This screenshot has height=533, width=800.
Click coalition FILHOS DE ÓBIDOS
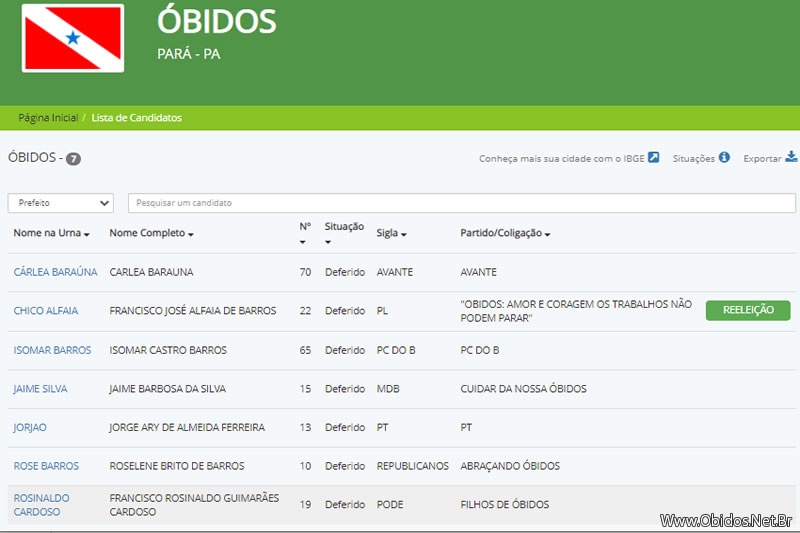tap(505, 505)
